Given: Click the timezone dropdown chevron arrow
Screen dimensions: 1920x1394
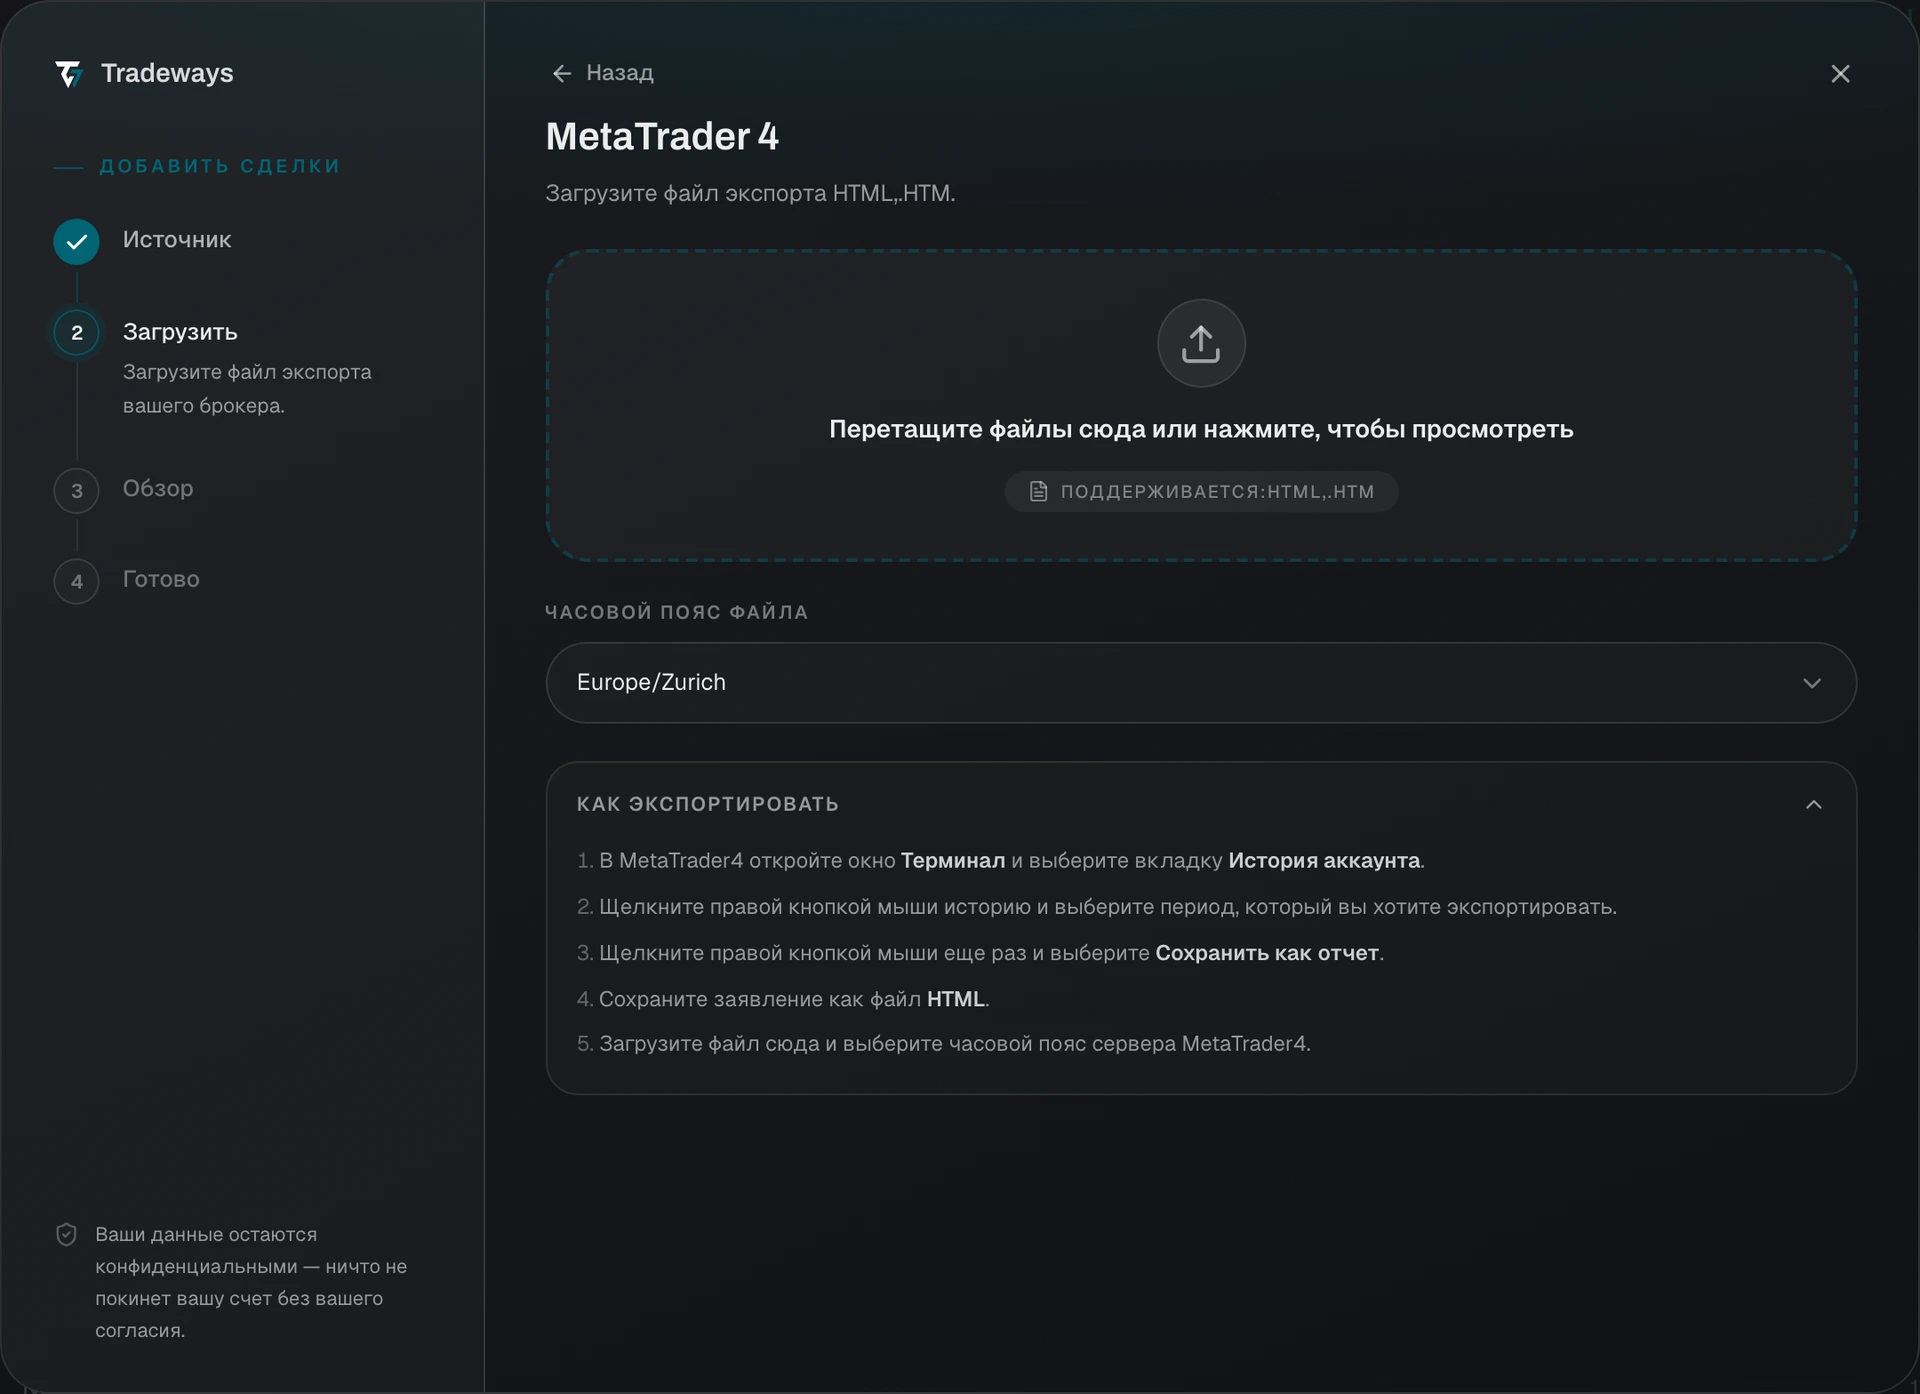Looking at the screenshot, I should point(1812,683).
